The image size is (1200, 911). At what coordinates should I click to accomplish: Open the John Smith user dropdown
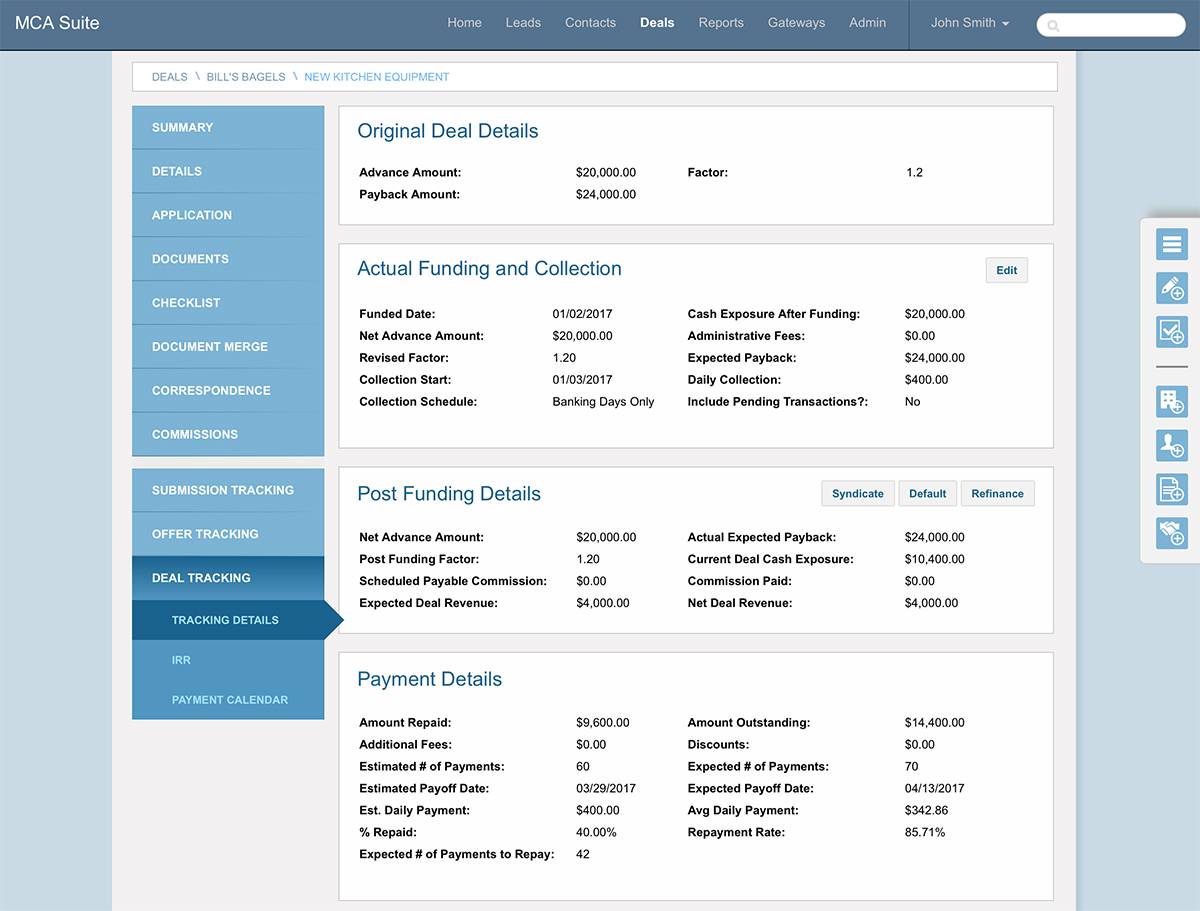969,23
